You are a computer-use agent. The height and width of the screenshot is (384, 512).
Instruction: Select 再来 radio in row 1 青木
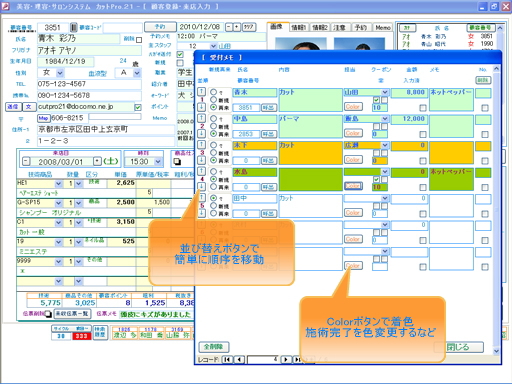click(213, 107)
